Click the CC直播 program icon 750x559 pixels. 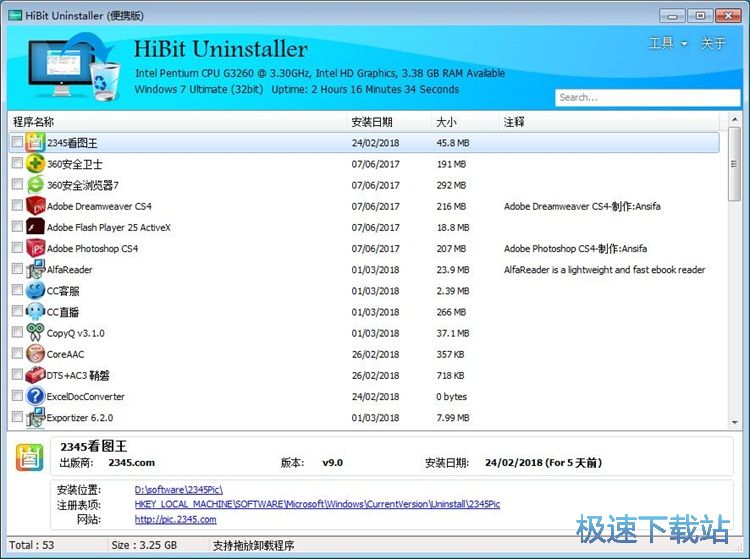35,311
